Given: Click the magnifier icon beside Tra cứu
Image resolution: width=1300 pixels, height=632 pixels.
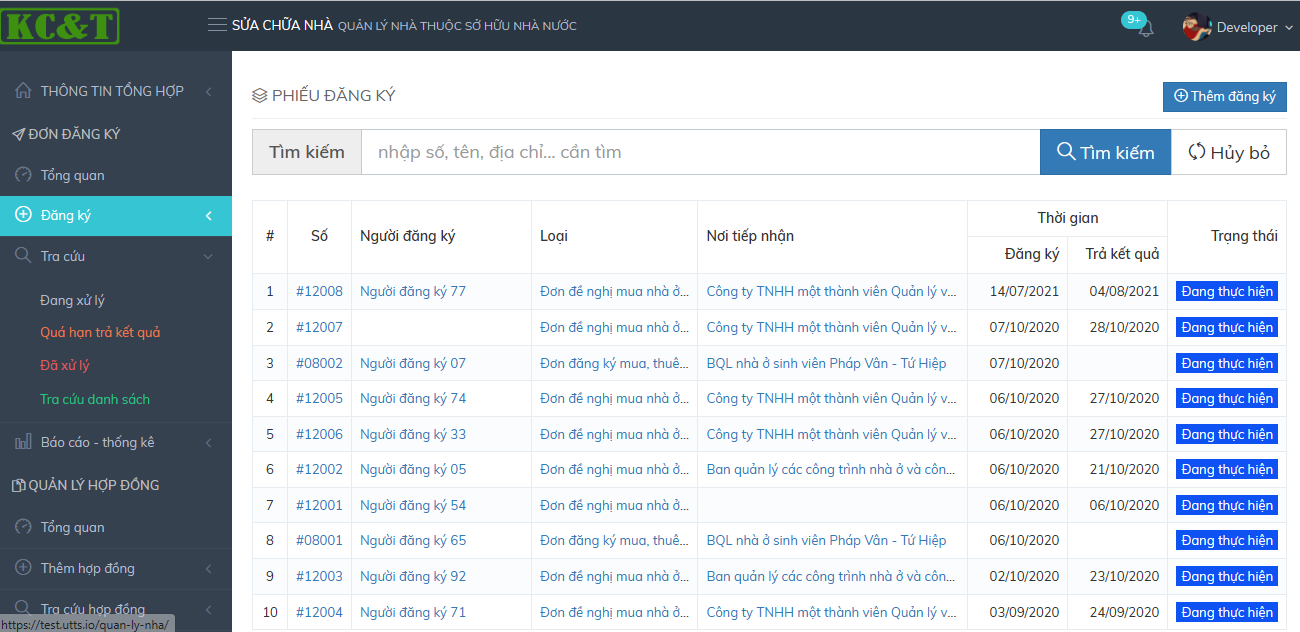Looking at the screenshot, I should pos(23,256).
